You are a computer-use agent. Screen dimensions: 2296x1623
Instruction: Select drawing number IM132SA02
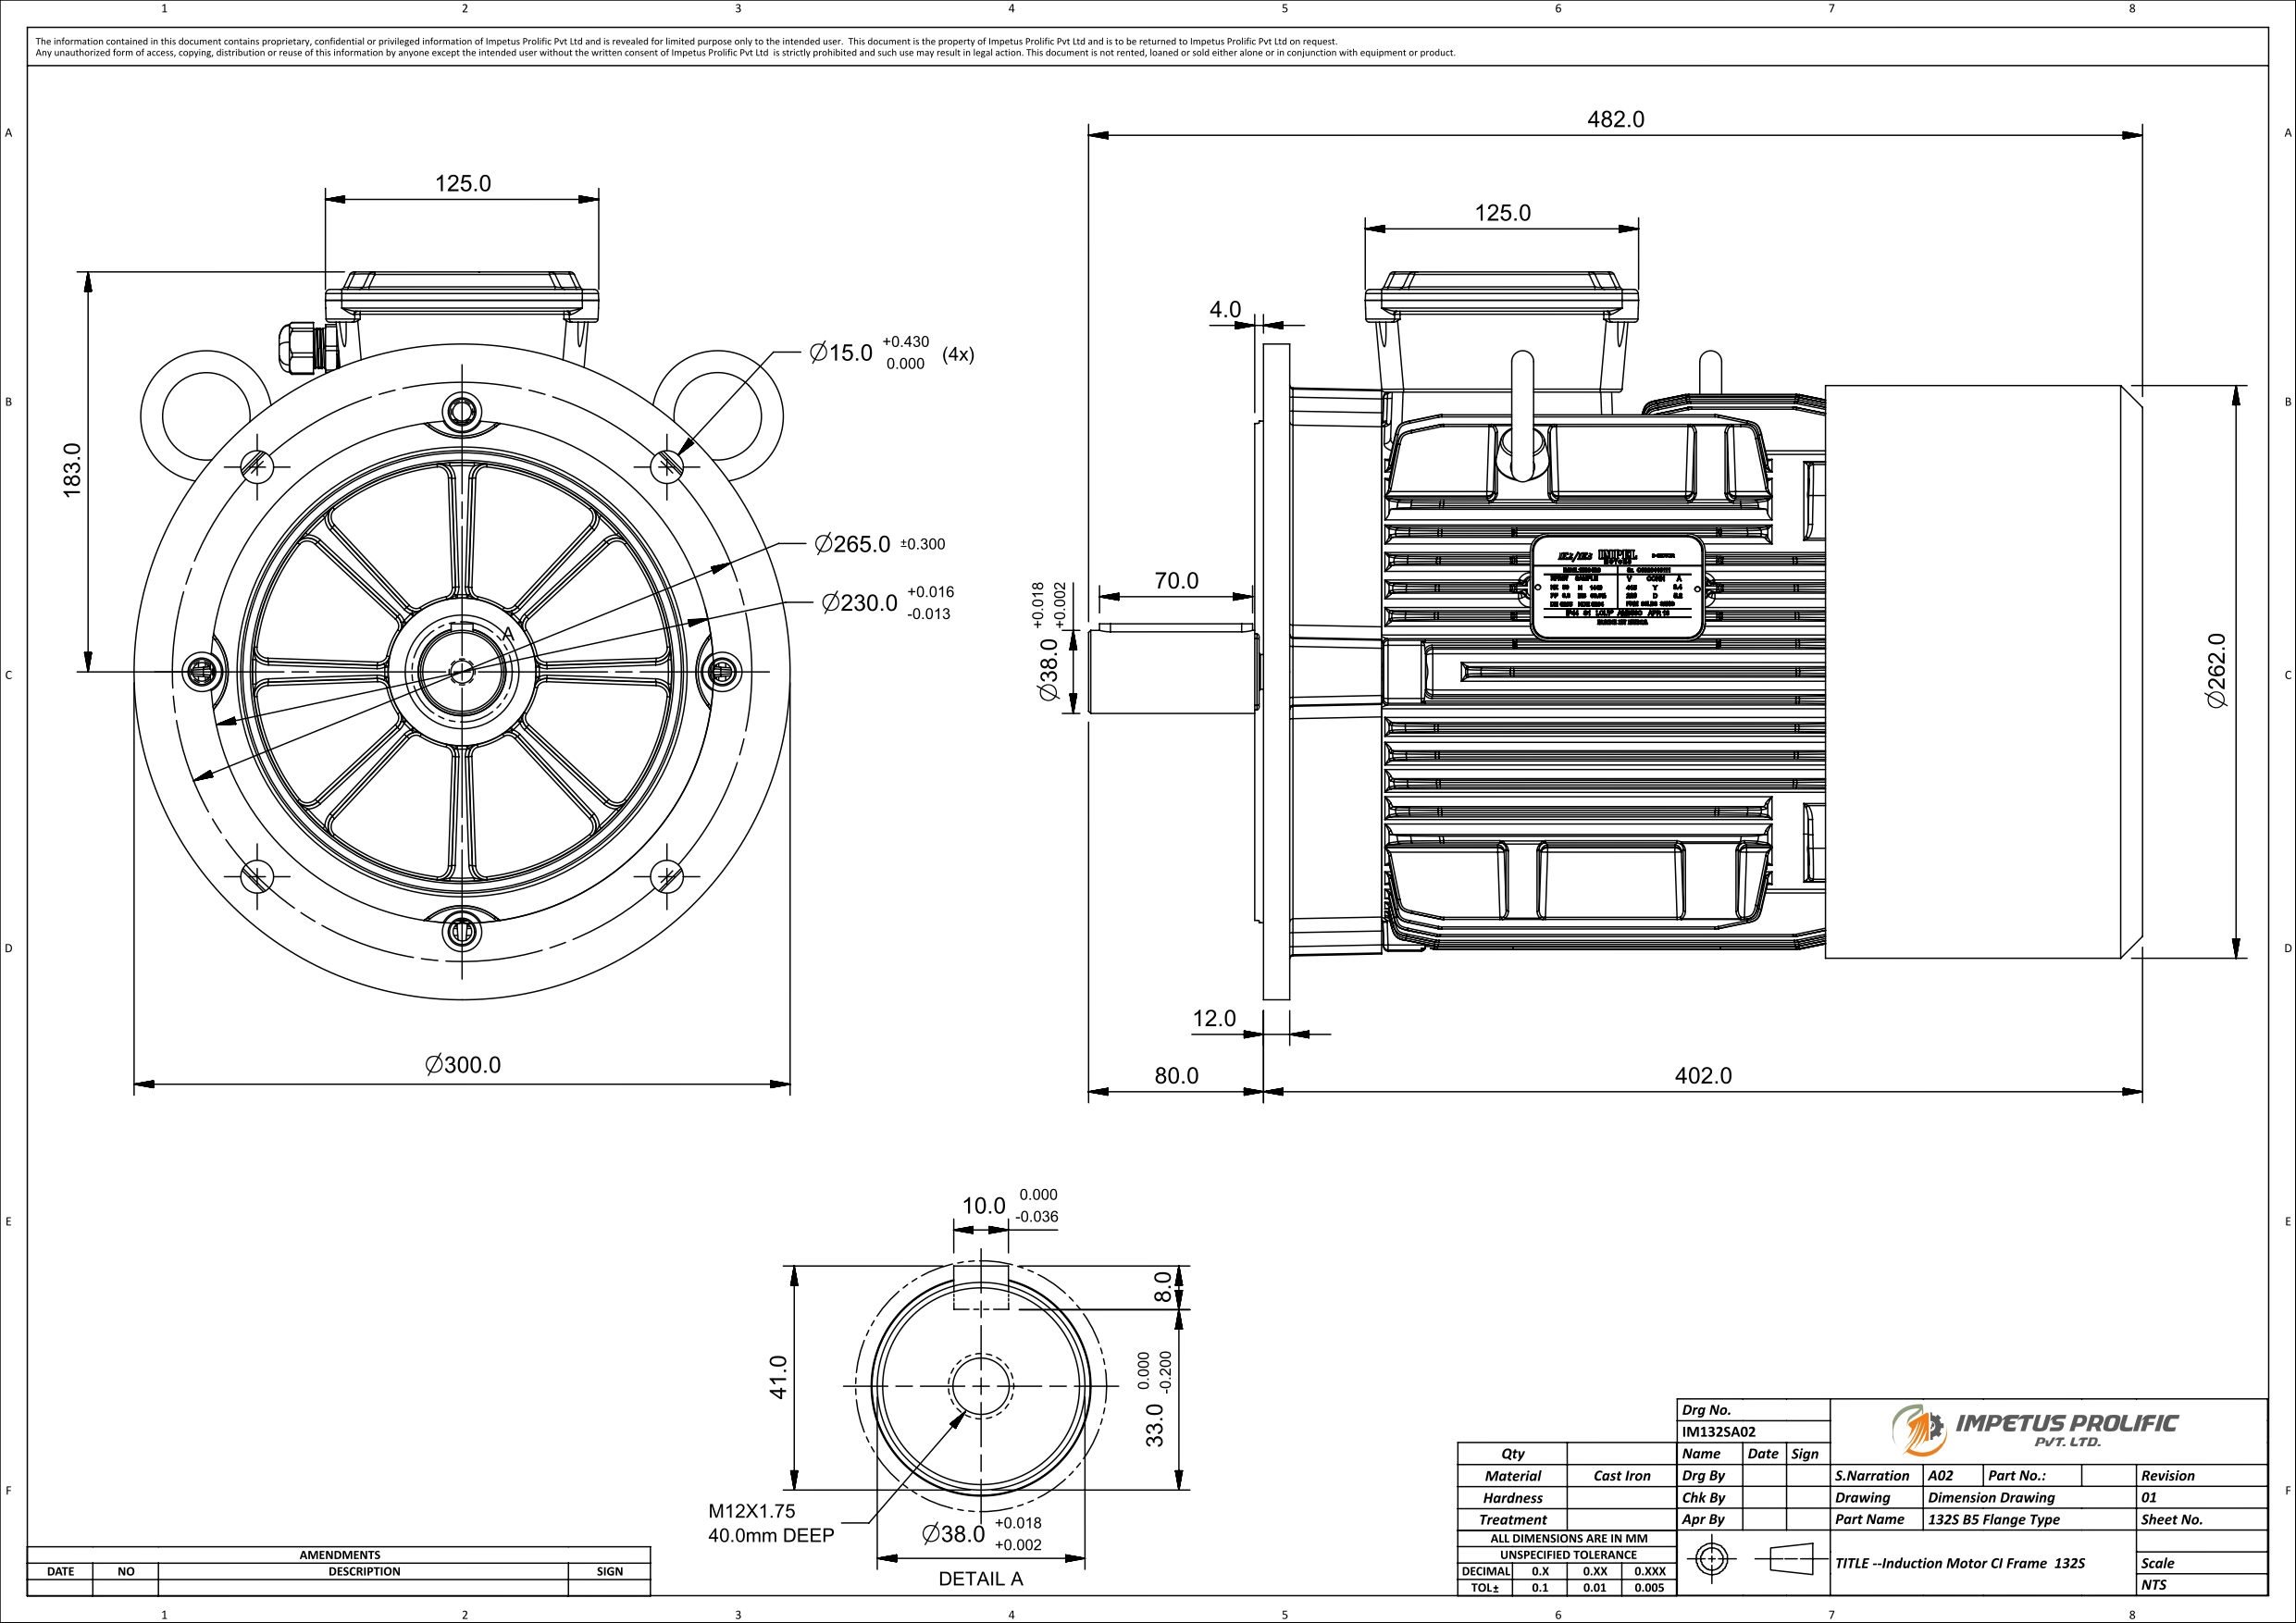click(x=1718, y=1432)
